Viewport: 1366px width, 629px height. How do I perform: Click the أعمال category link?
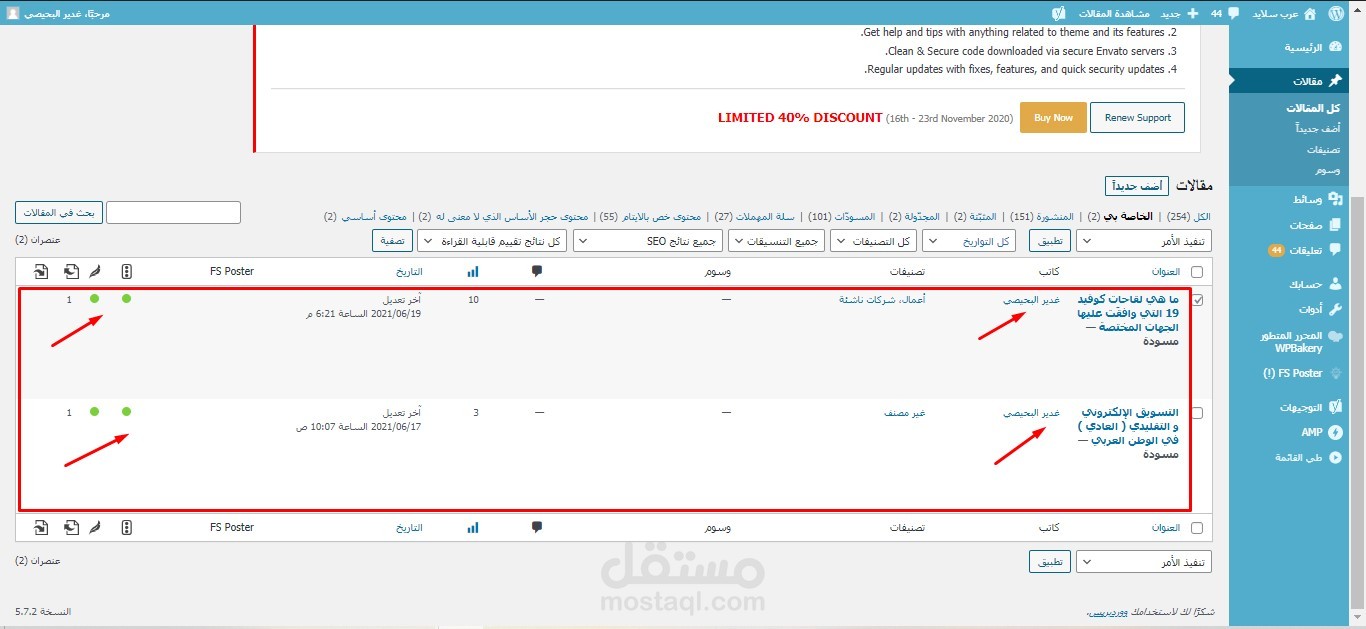tap(914, 299)
